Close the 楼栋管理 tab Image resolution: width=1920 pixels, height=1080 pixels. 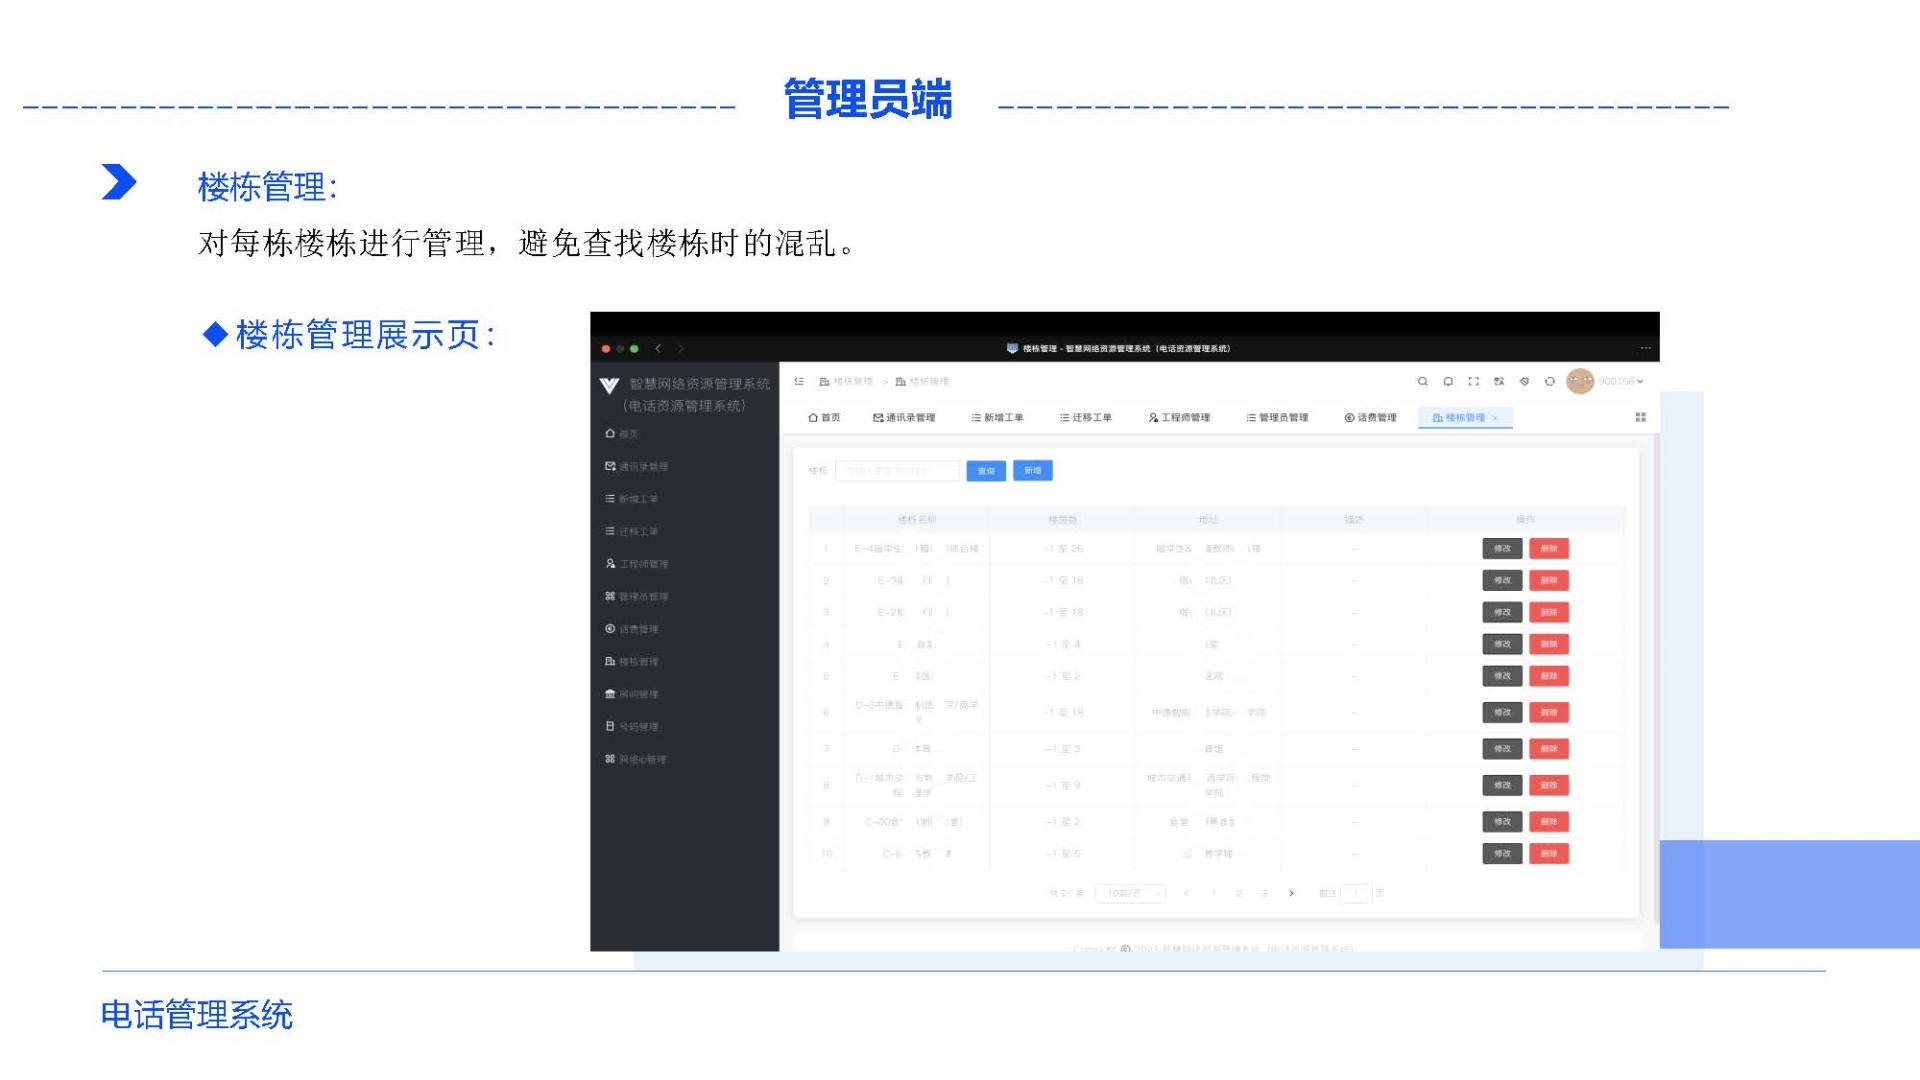pos(1495,418)
